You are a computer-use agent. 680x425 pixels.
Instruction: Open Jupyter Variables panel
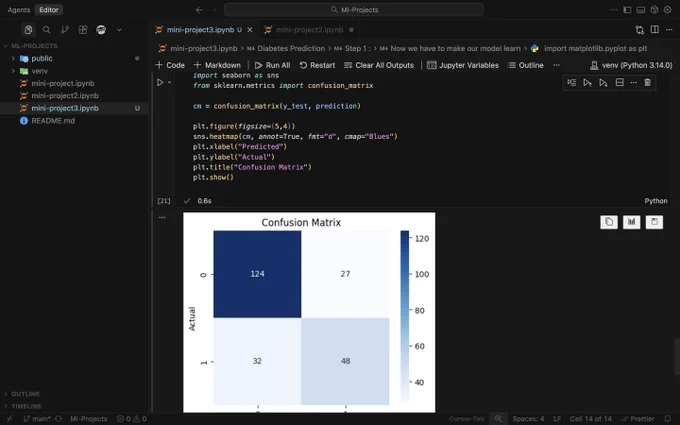coord(463,65)
